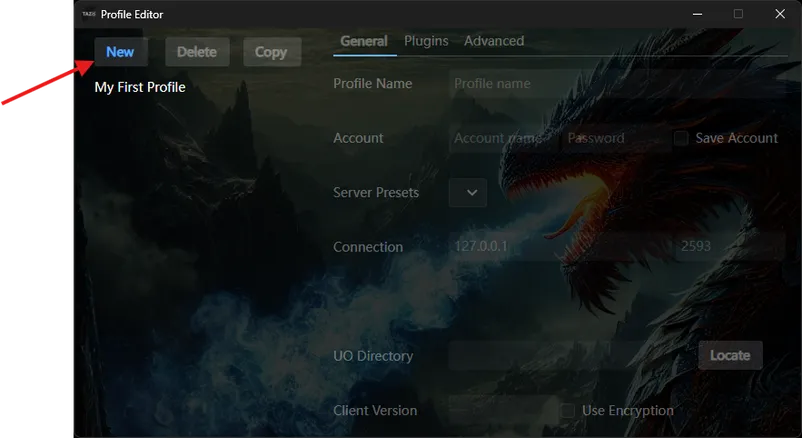
Task: Enable the Save Account checkbox
Action: tap(681, 138)
